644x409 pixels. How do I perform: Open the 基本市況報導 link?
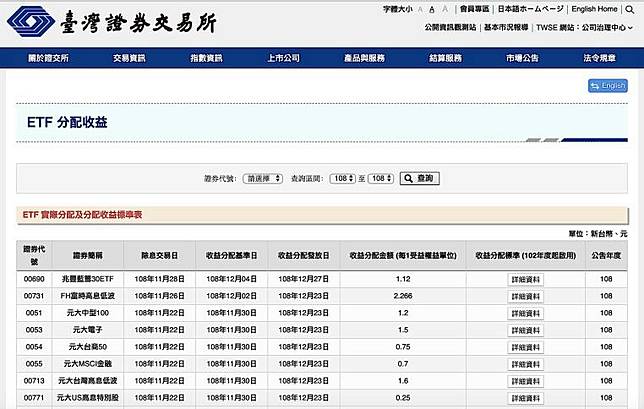[x=506, y=28]
